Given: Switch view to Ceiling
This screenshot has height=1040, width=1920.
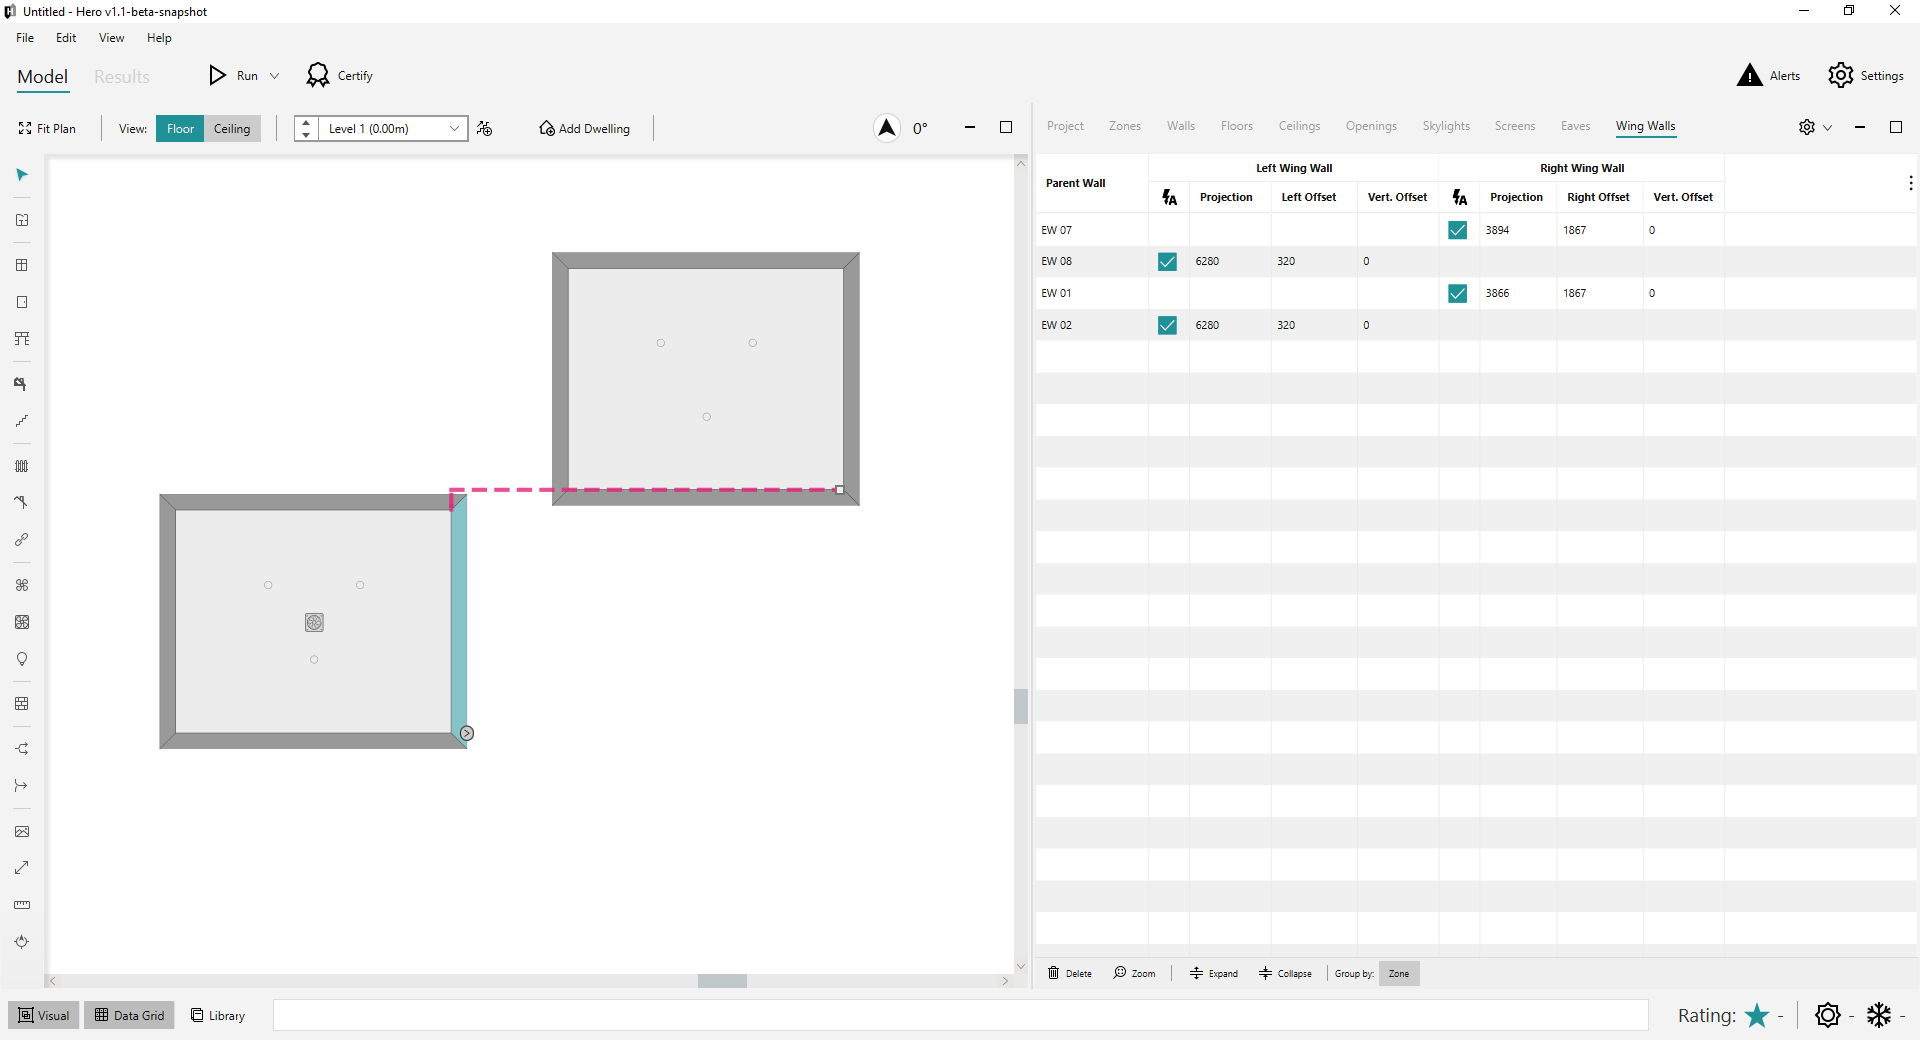Looking at the screenshot, I should [x=232, y=128].
